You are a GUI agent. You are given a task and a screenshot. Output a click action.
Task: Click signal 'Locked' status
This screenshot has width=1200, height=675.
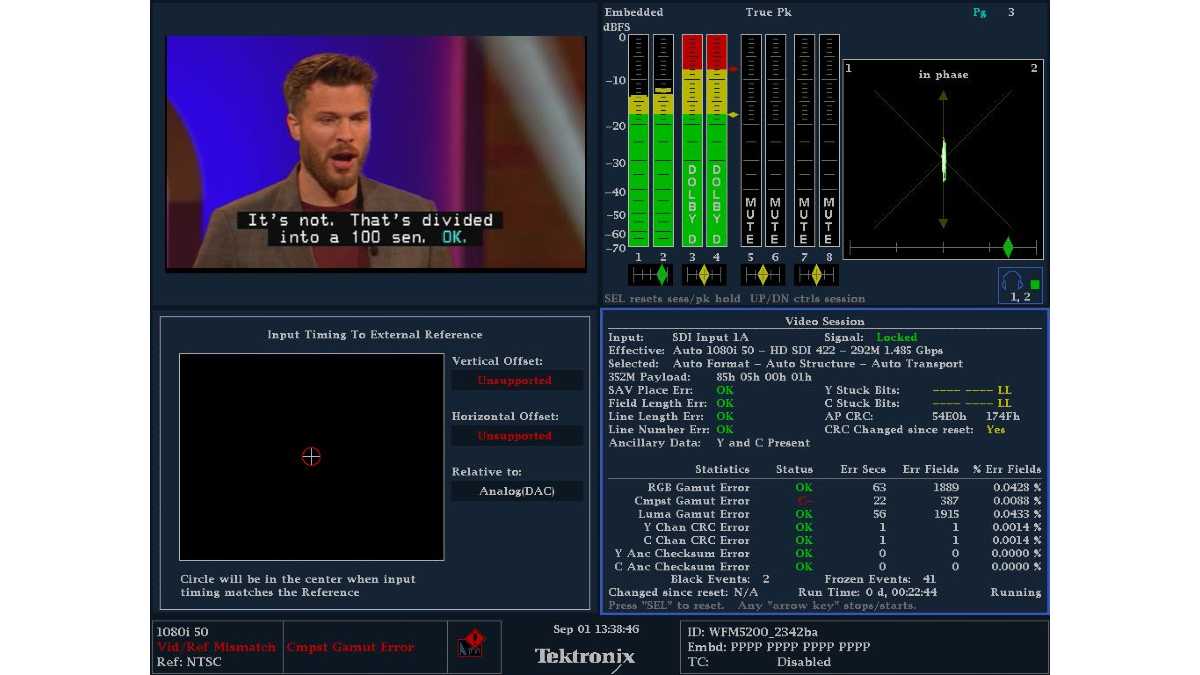[896, 338]
